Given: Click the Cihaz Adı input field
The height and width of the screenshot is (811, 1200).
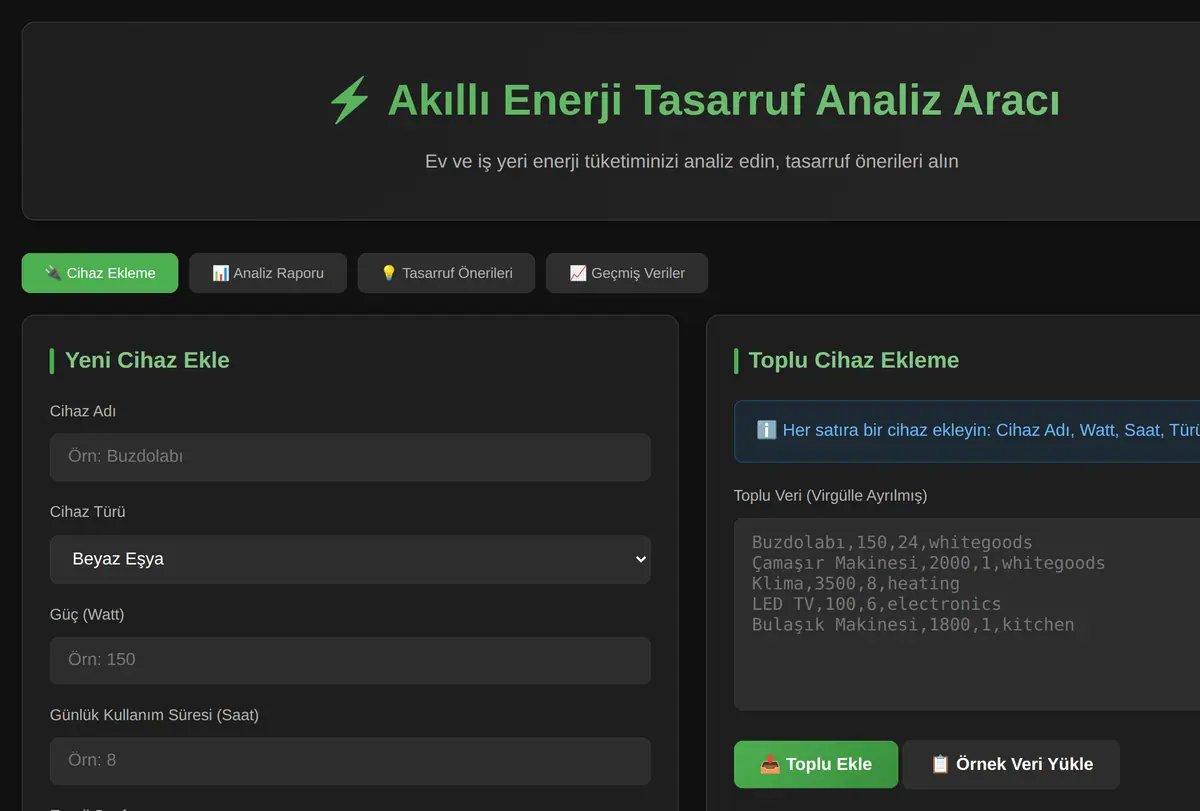Looking at the screenshot, I should click(350, 457).
